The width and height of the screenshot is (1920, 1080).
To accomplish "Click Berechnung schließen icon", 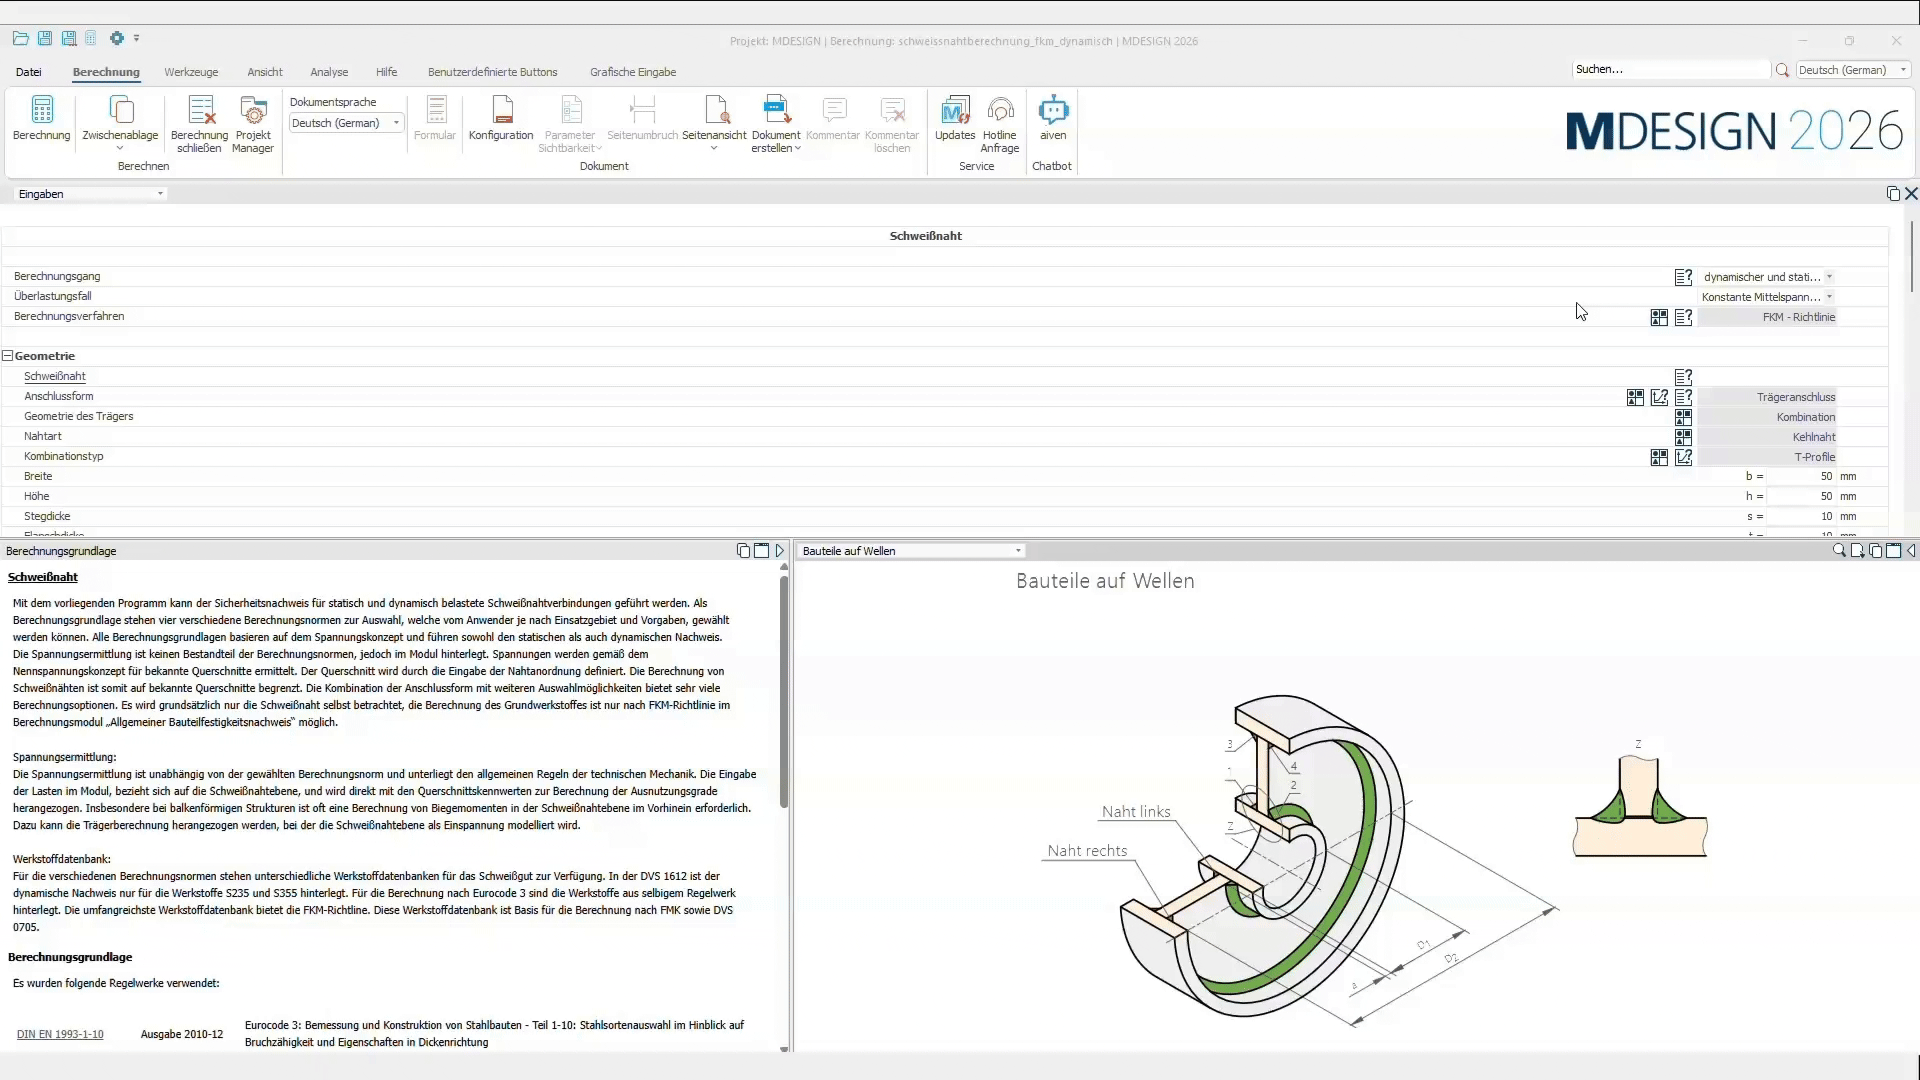I will (201, 110).
